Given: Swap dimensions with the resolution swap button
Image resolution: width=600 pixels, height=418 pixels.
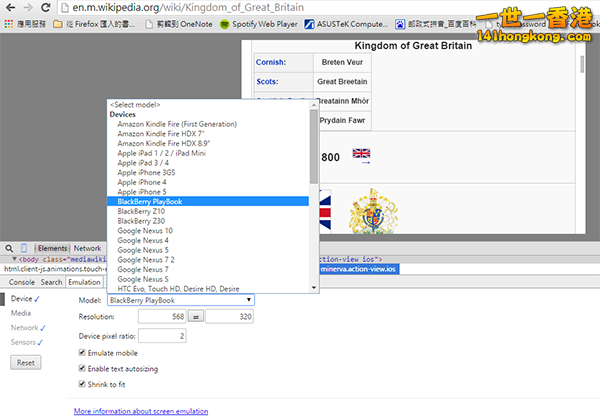Looking at the screenshot, I should tap(196, 317).
